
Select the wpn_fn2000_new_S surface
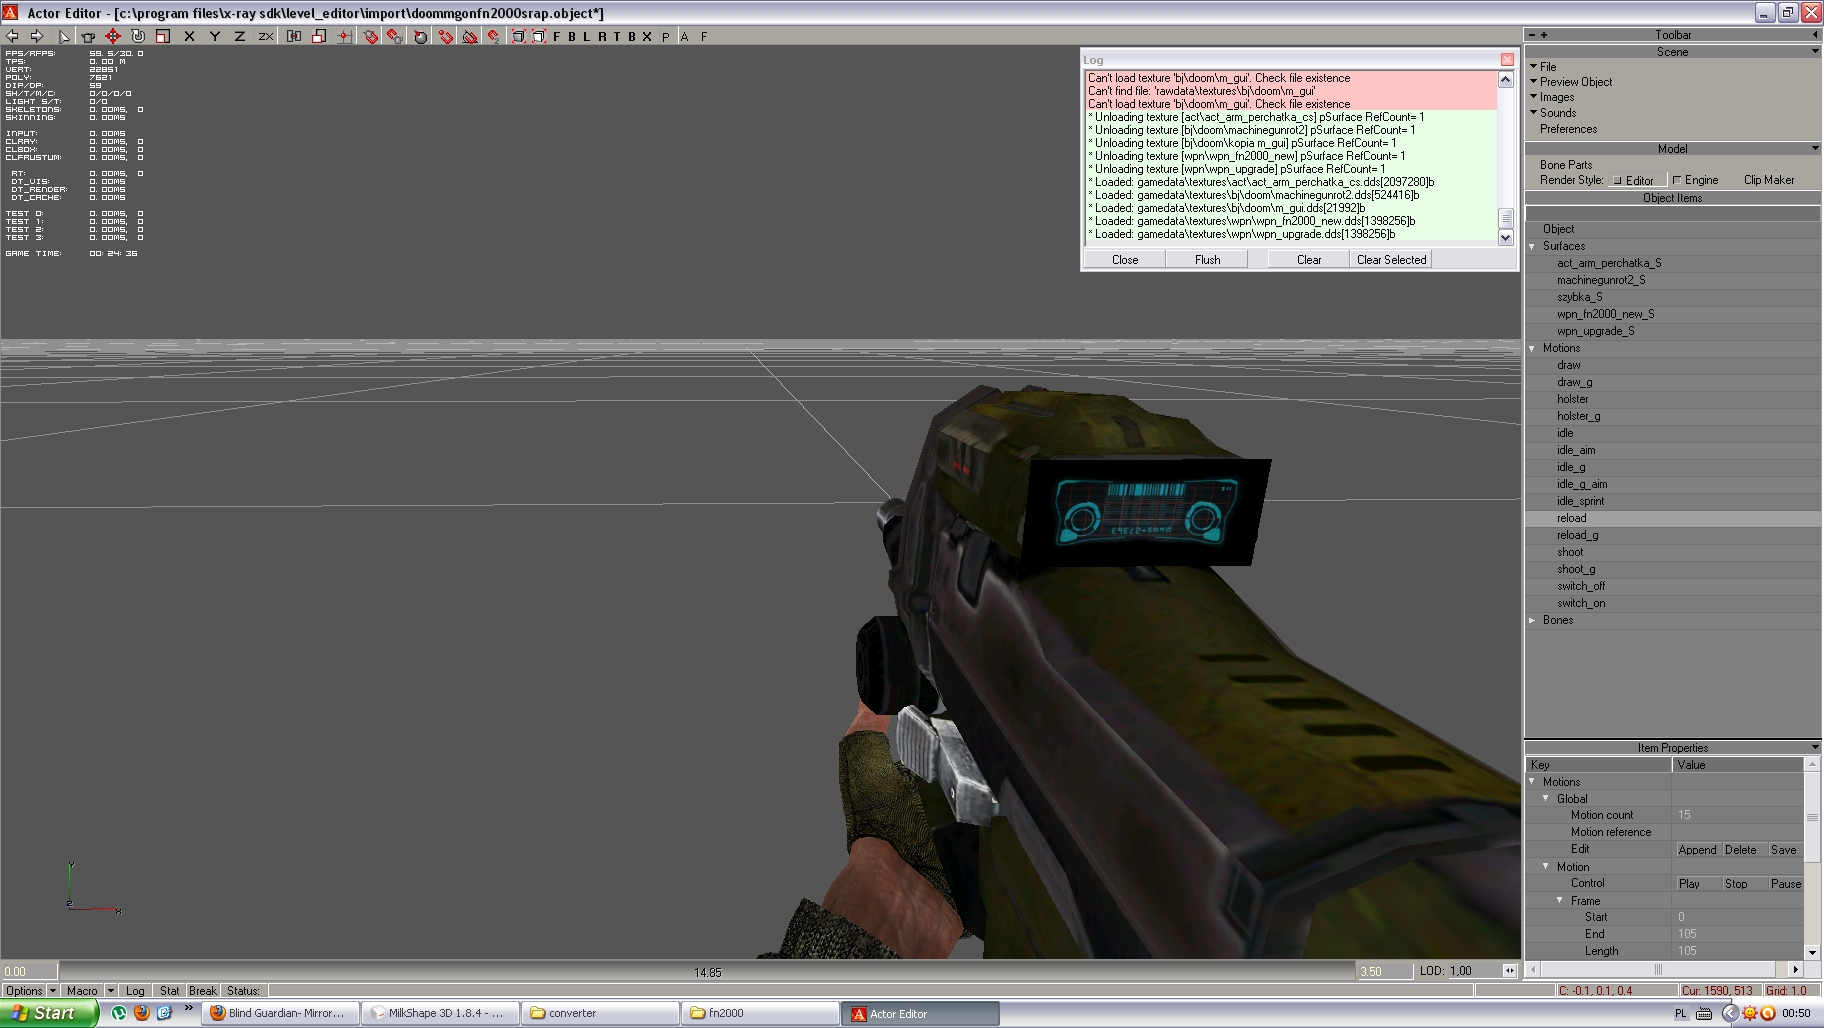[x=1605, y=314]
